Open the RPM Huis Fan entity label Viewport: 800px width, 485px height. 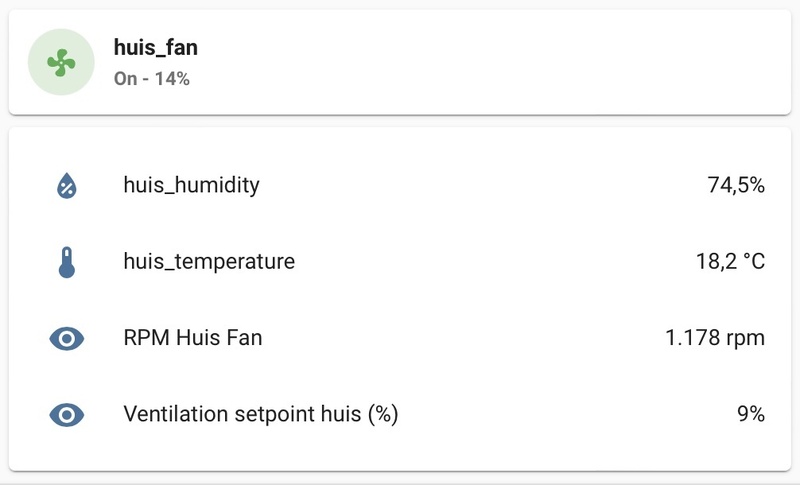pyautogui.click(x=193, y=338)
